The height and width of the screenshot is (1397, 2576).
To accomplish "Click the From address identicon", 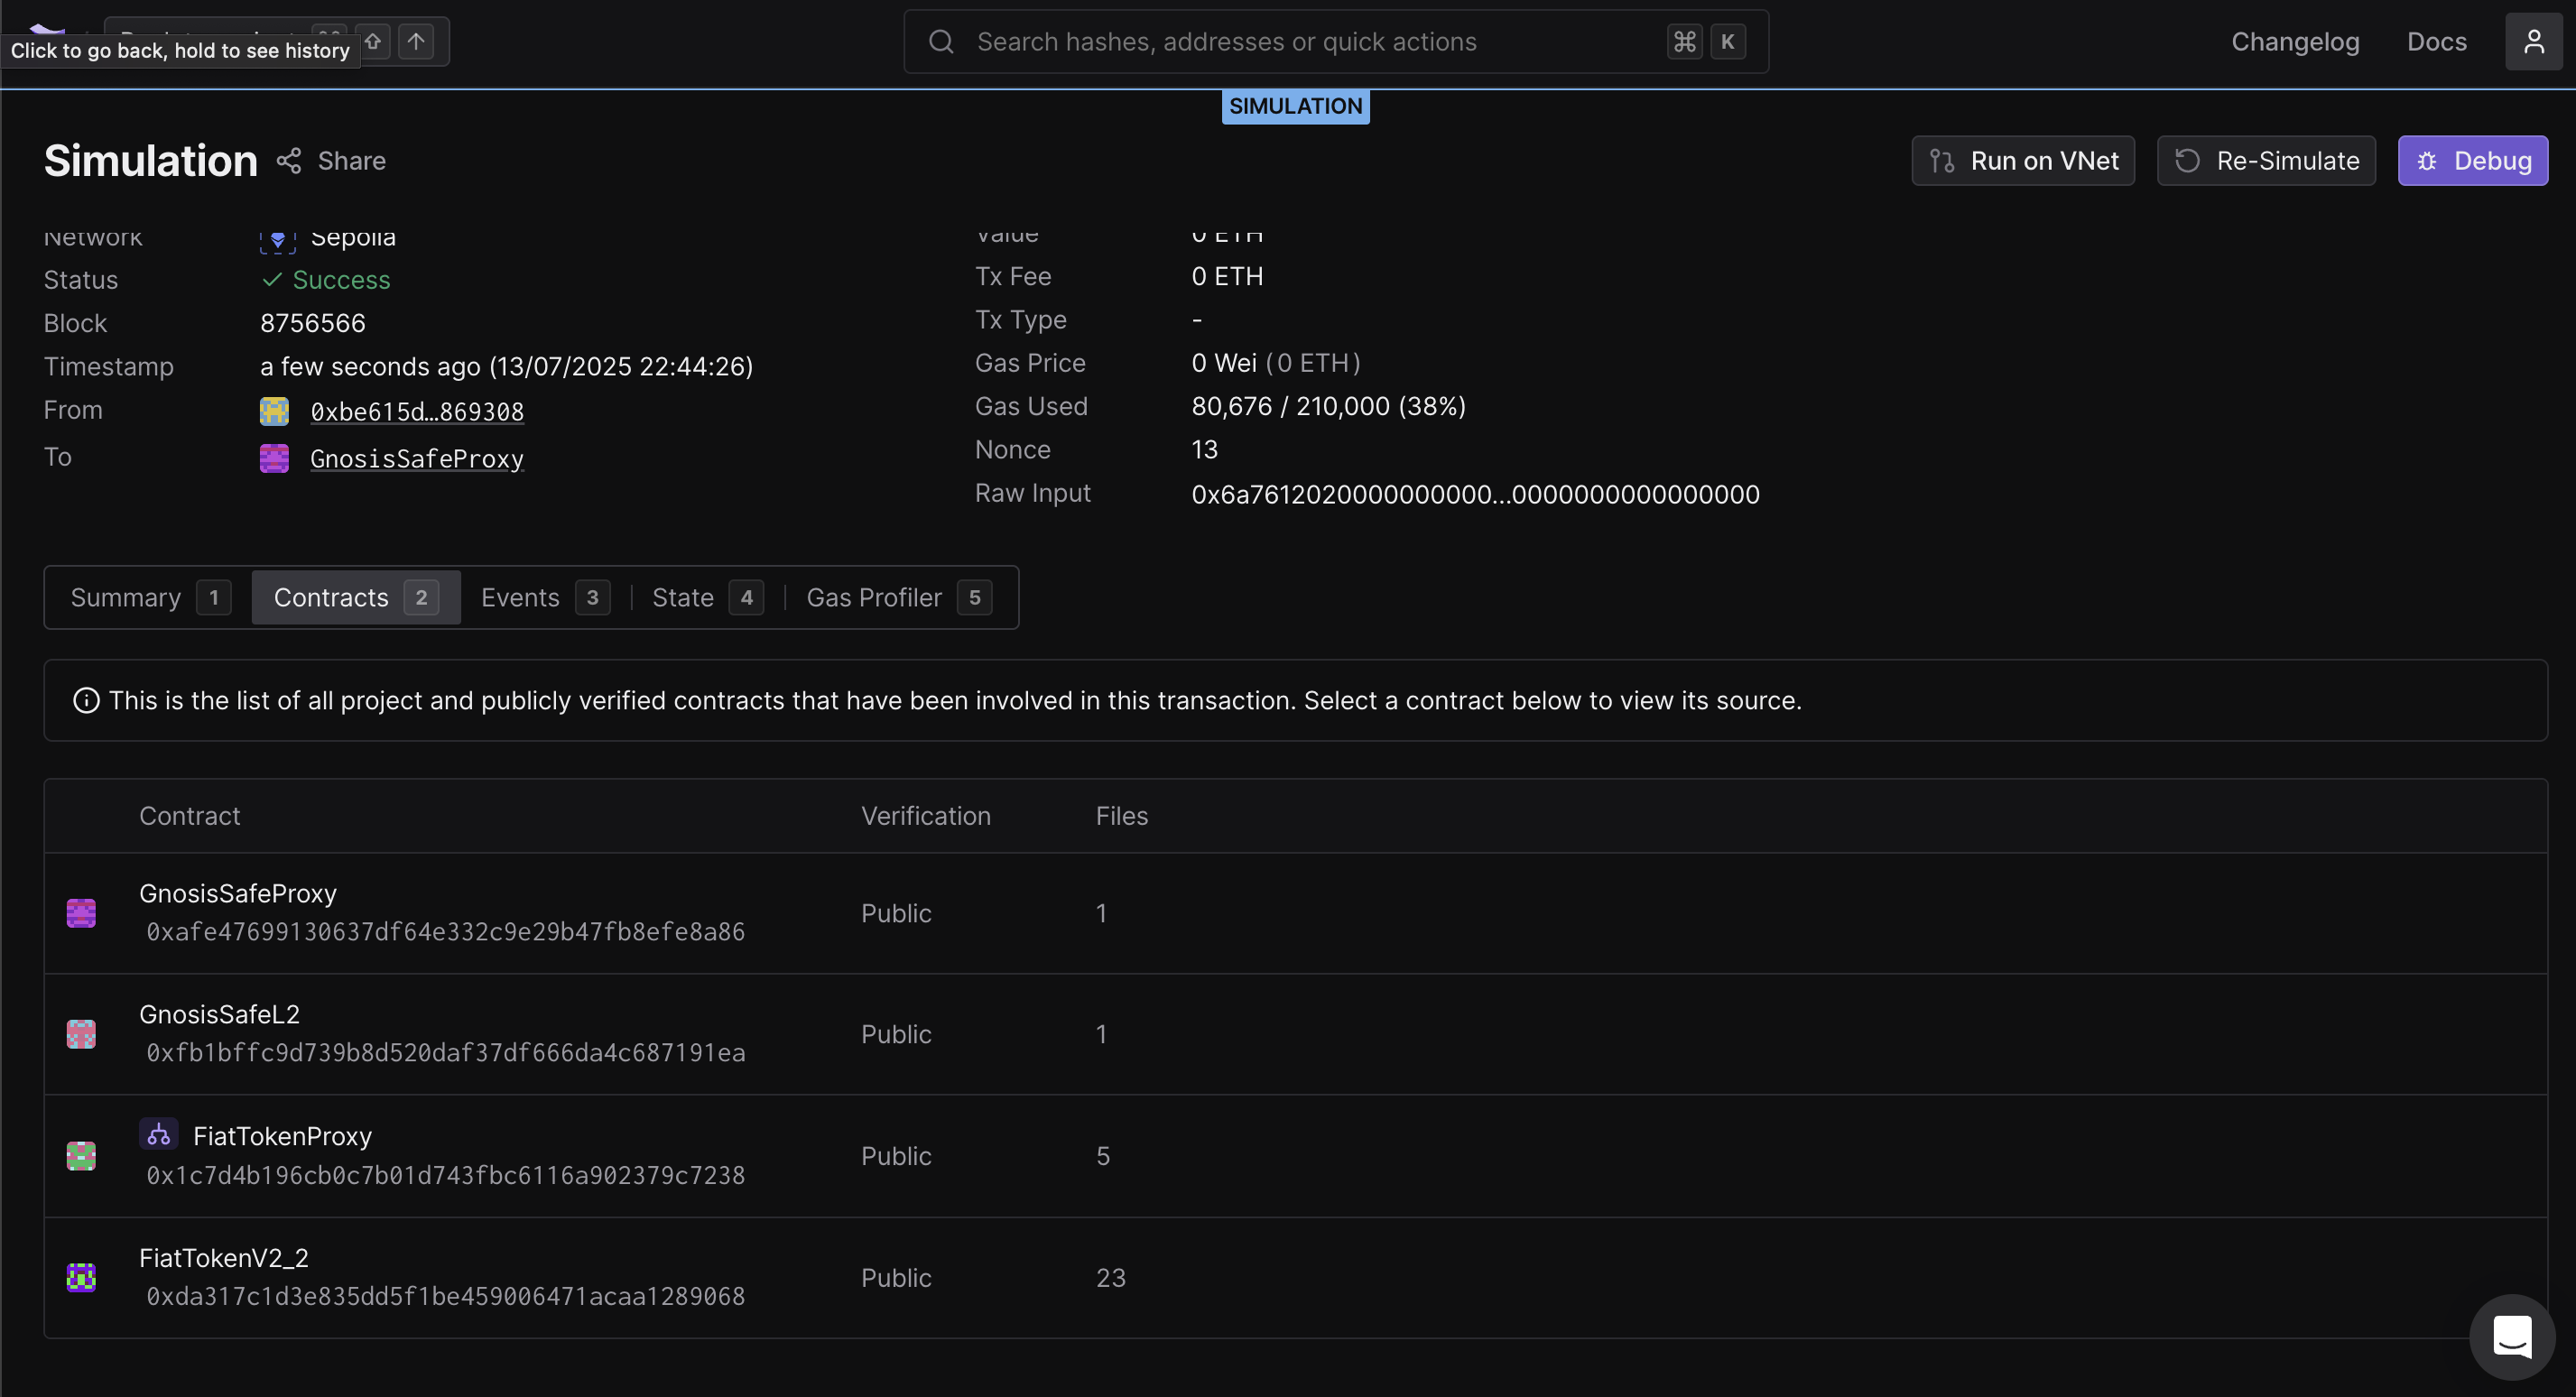I will click(x=274, y=411).
